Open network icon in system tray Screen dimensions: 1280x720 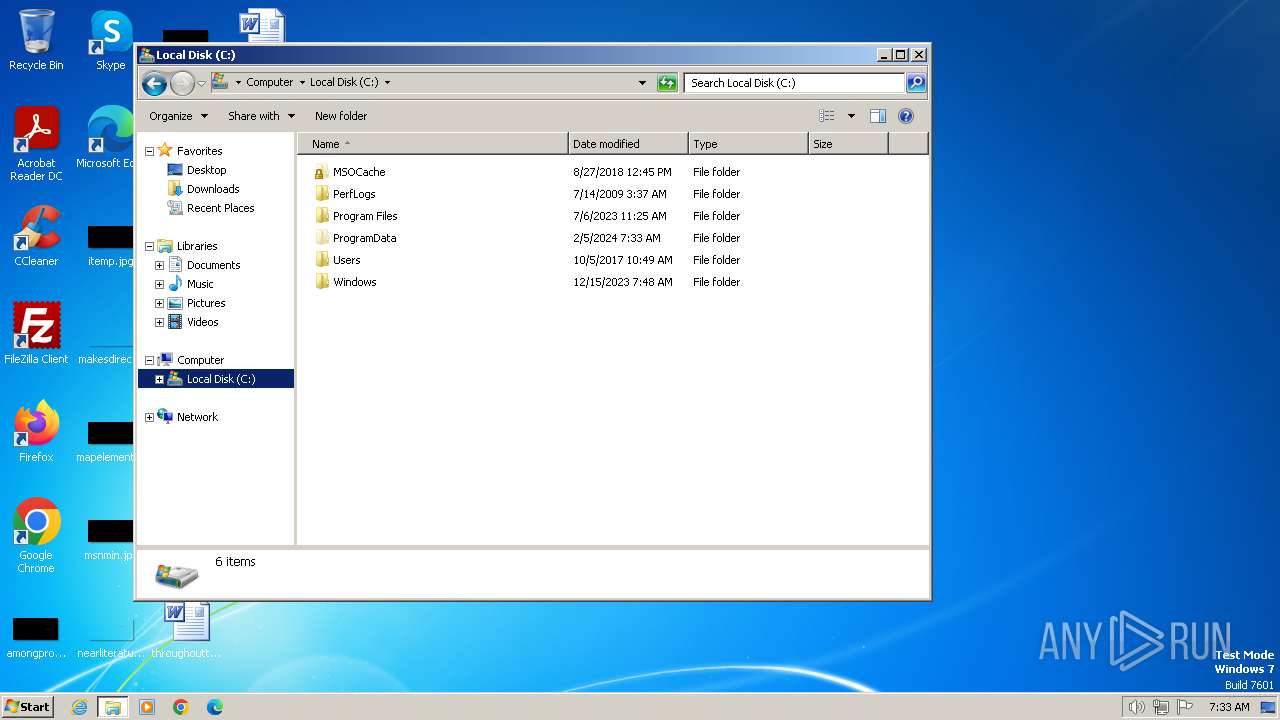1161,707
